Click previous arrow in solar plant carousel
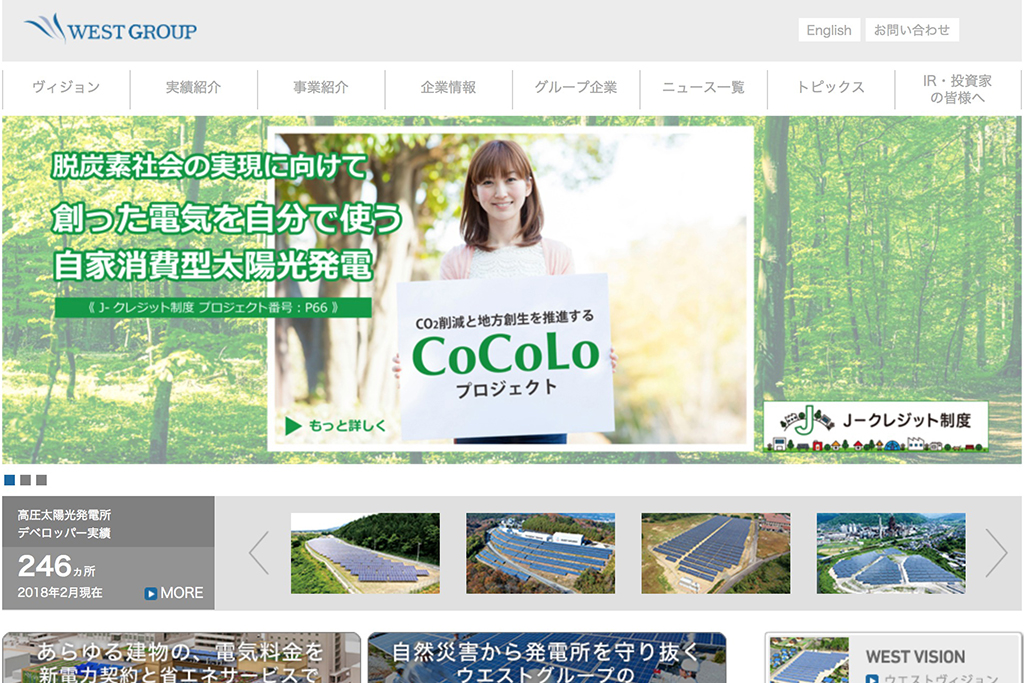This screenshot has height=683, width=1024. coord(259,552)
